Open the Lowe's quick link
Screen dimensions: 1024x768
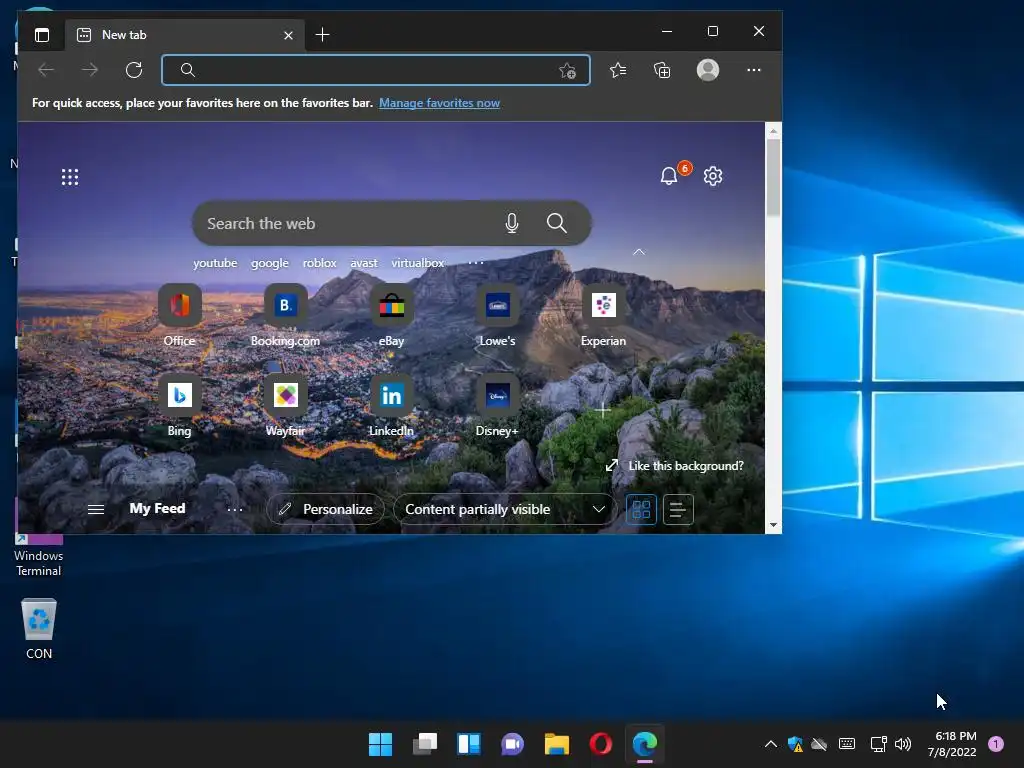click(498, 315)
